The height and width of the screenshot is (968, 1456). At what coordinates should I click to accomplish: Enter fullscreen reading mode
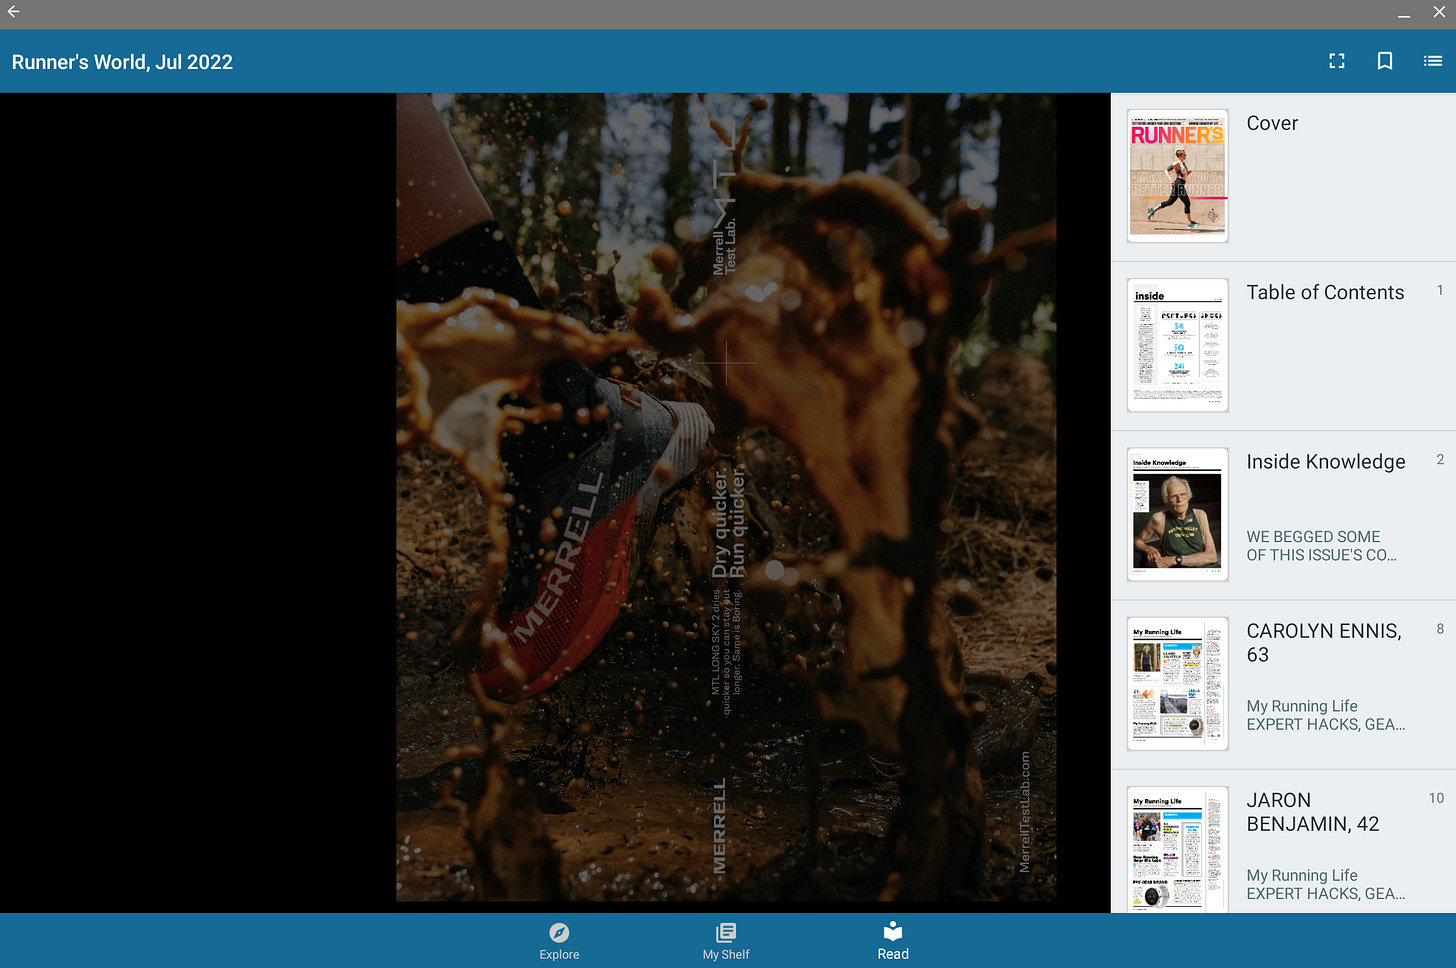1336,61
